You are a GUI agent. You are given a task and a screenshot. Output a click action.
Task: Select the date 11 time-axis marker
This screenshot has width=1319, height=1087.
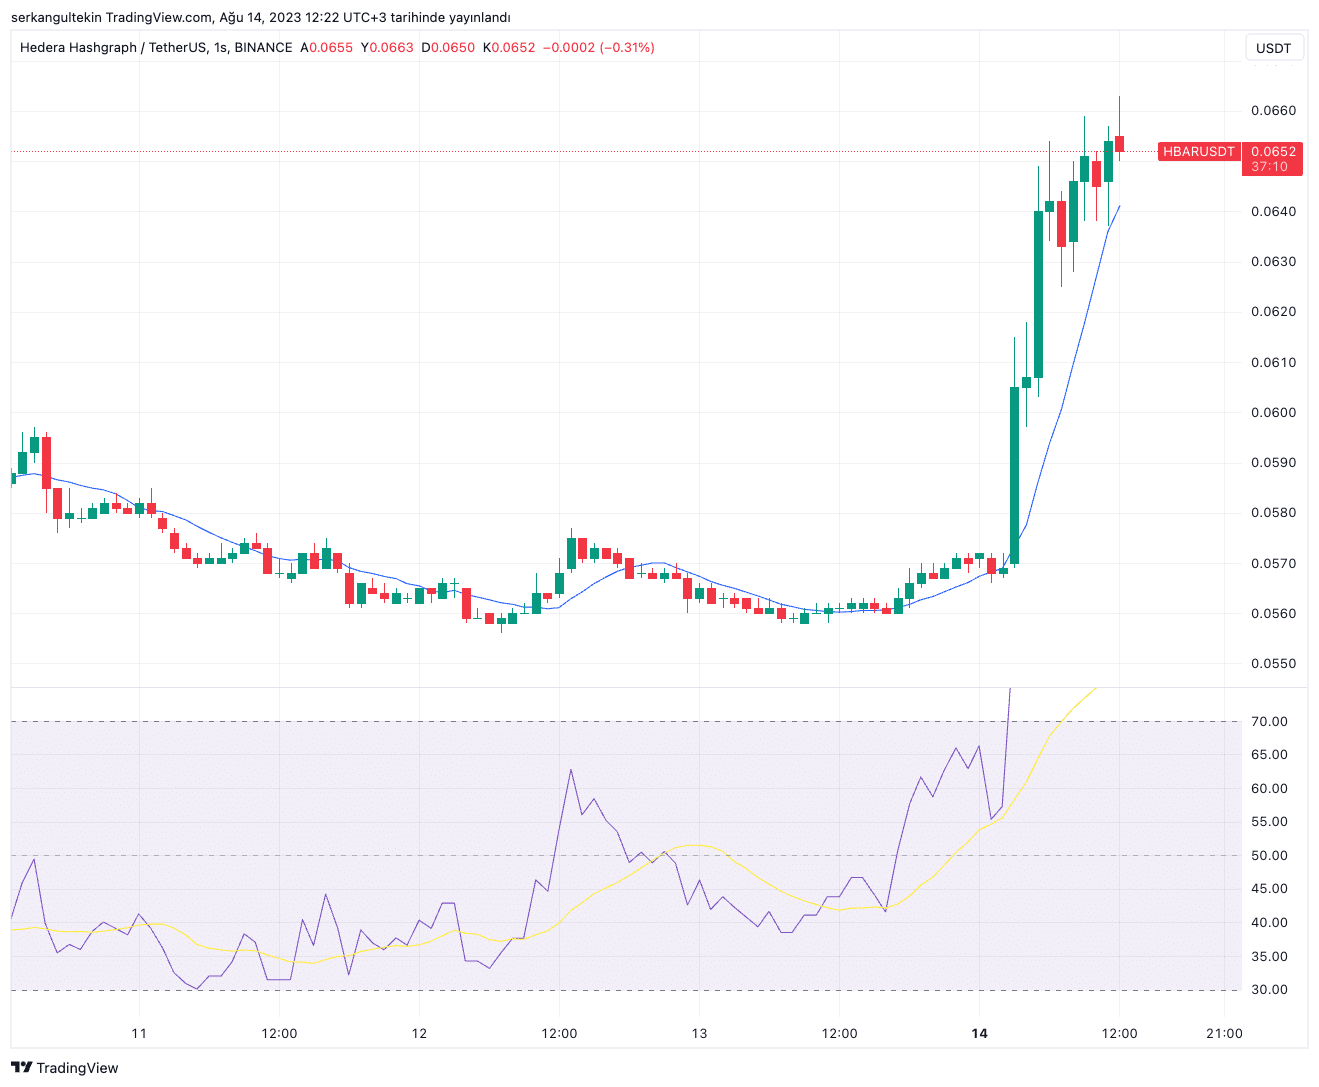(x=139, y=1033)
